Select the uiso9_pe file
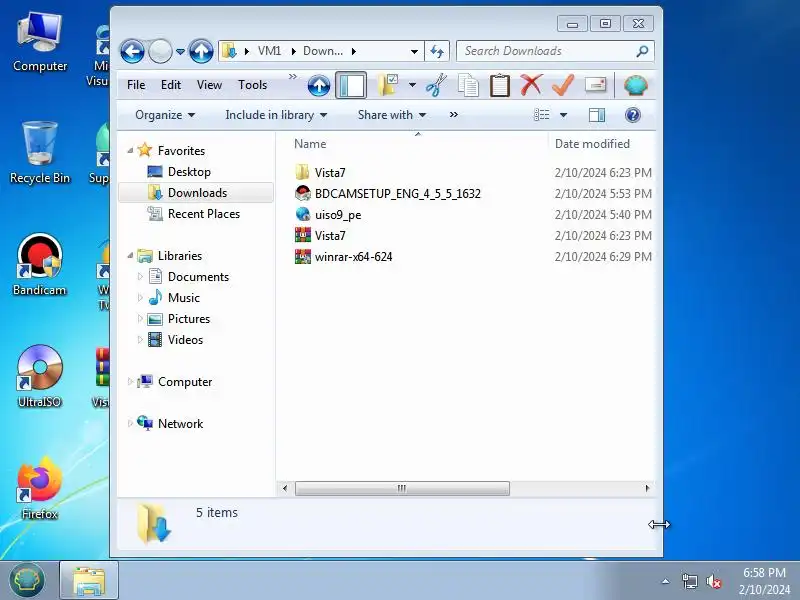 pyautogui.click(x=338, y=214)
